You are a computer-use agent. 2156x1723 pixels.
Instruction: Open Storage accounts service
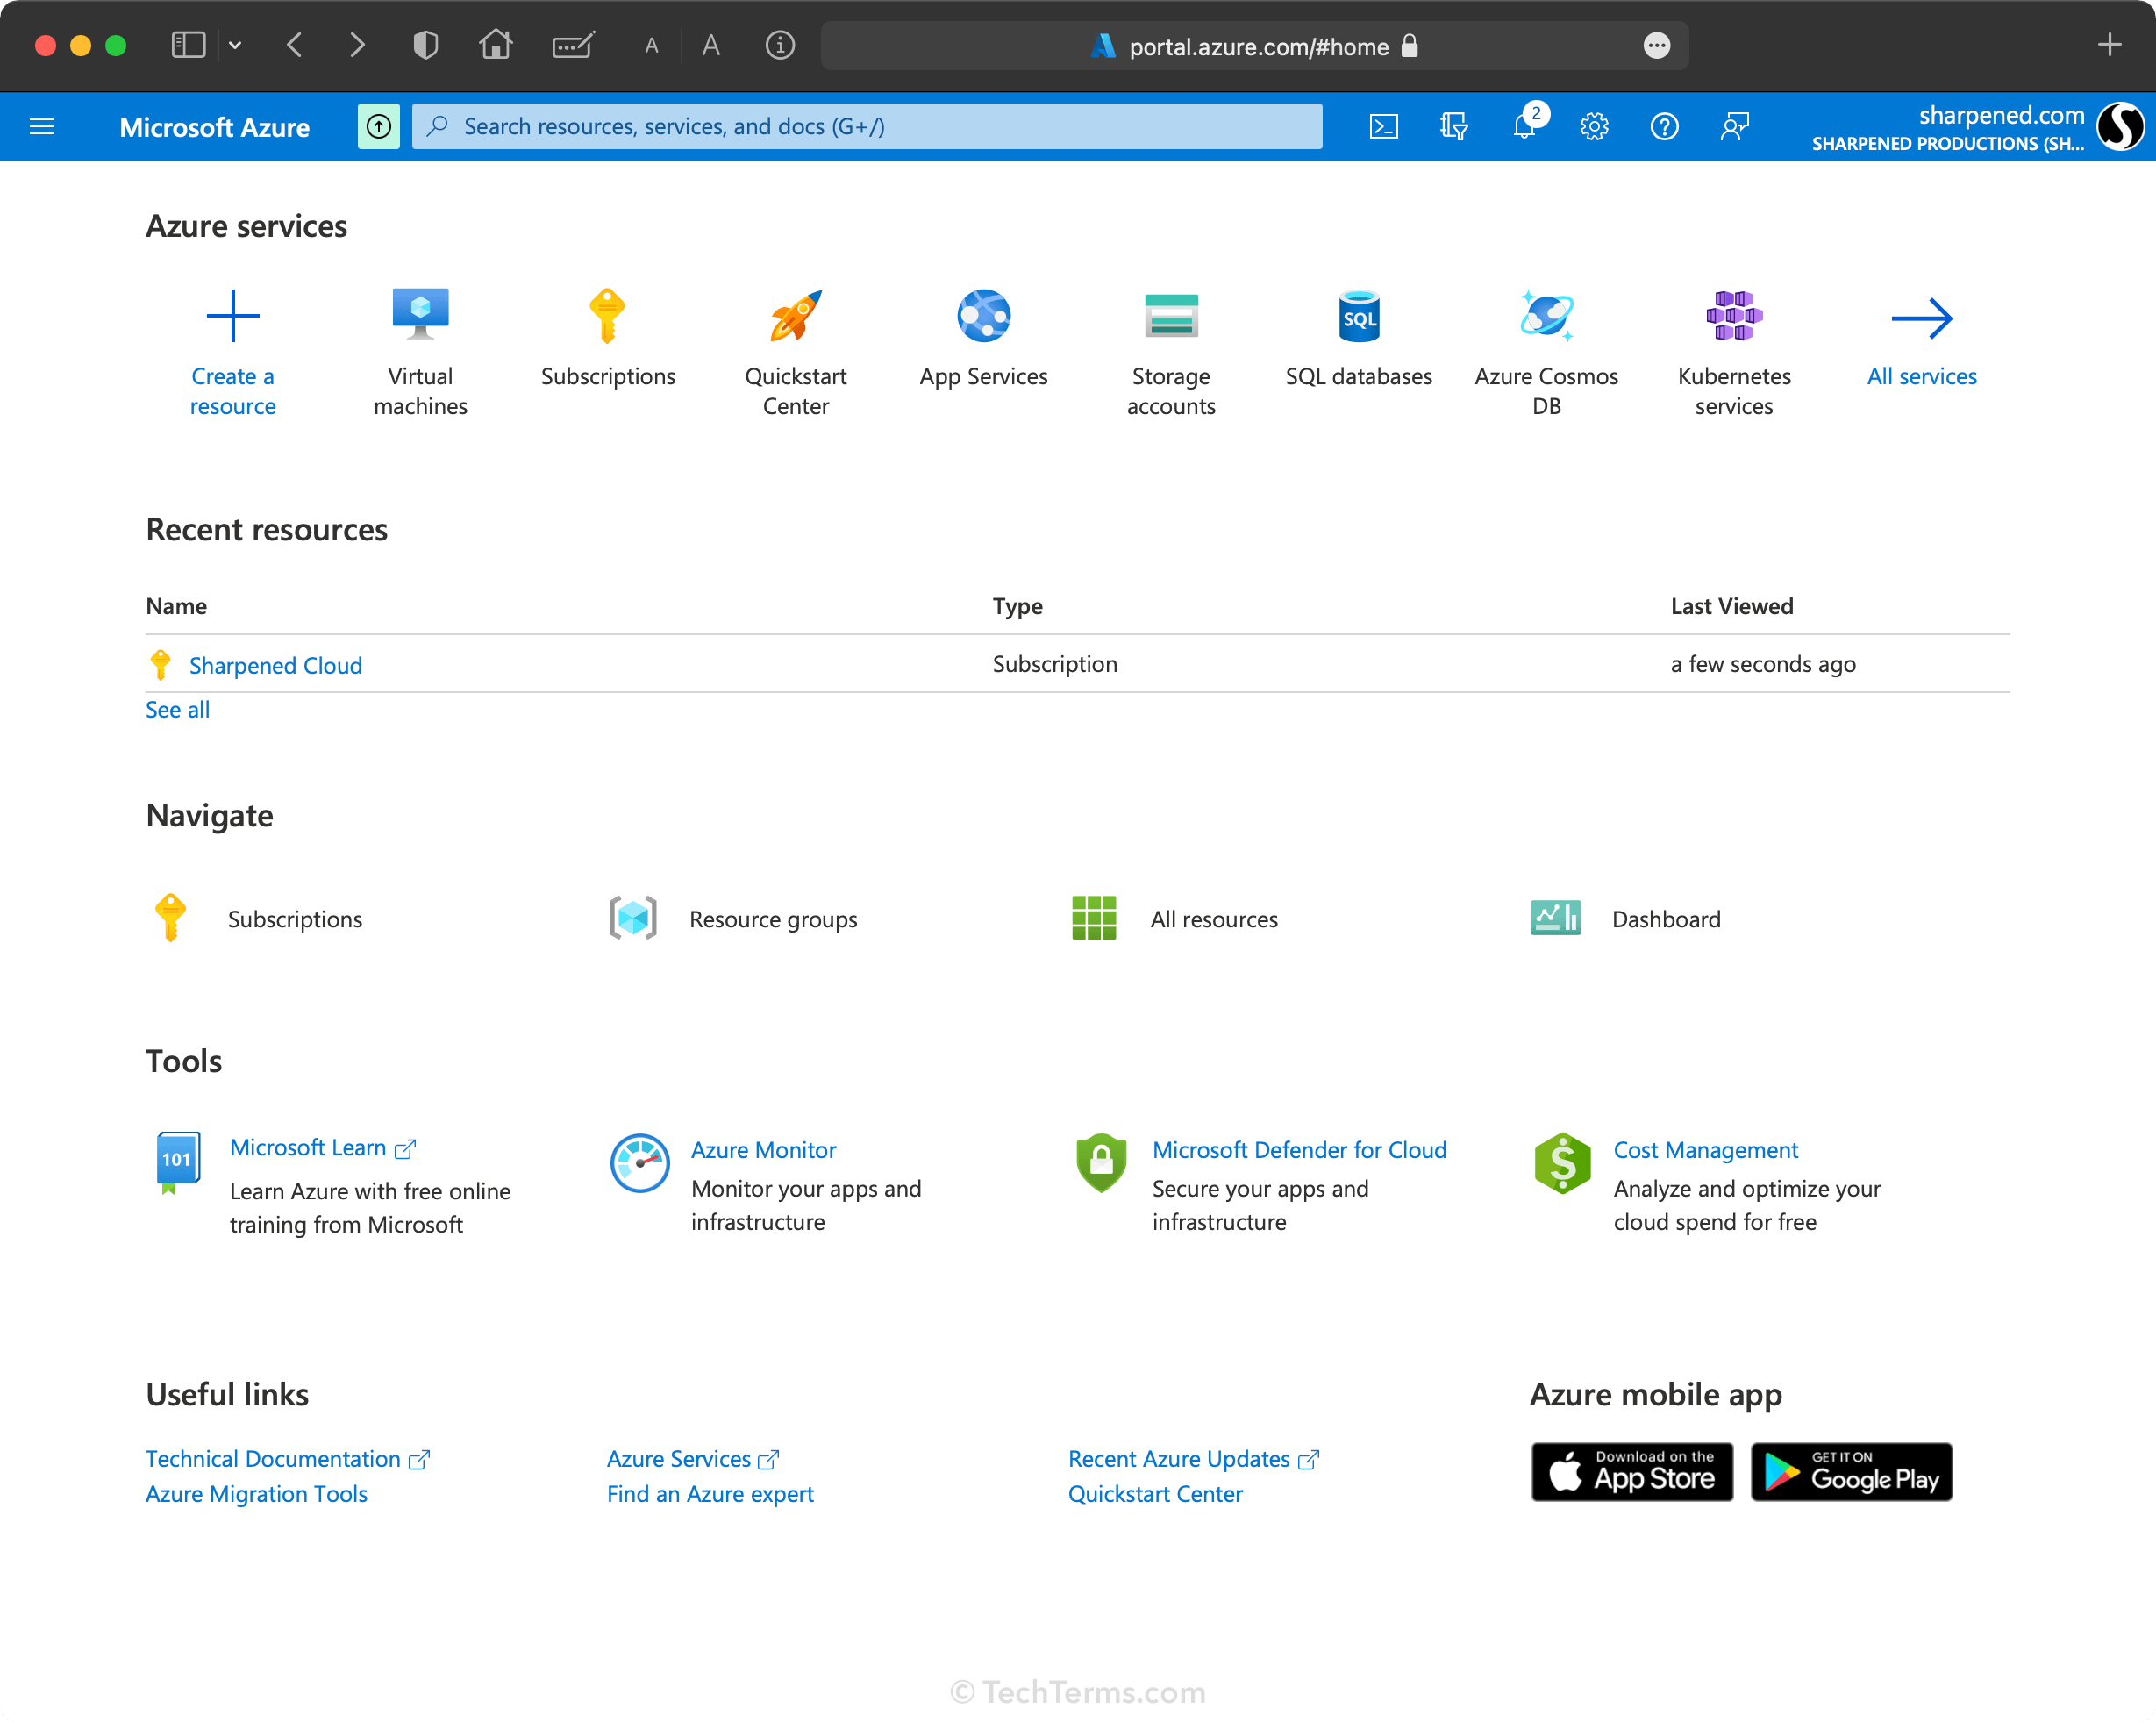1171,350
